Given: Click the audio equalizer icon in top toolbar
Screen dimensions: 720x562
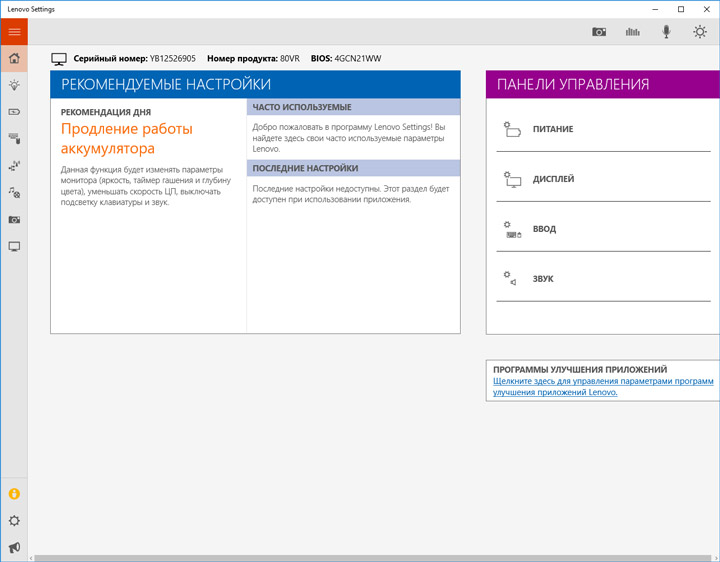Looking at the screenshot, I should [632, 32].
